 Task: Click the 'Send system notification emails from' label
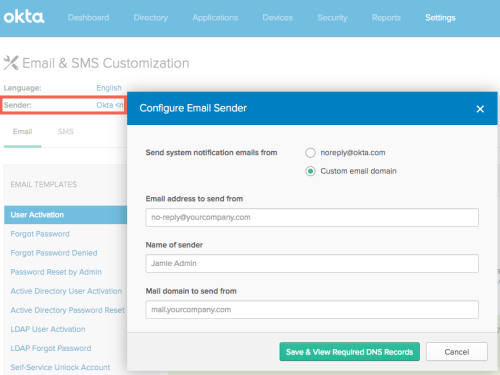[x=211, y=153]
